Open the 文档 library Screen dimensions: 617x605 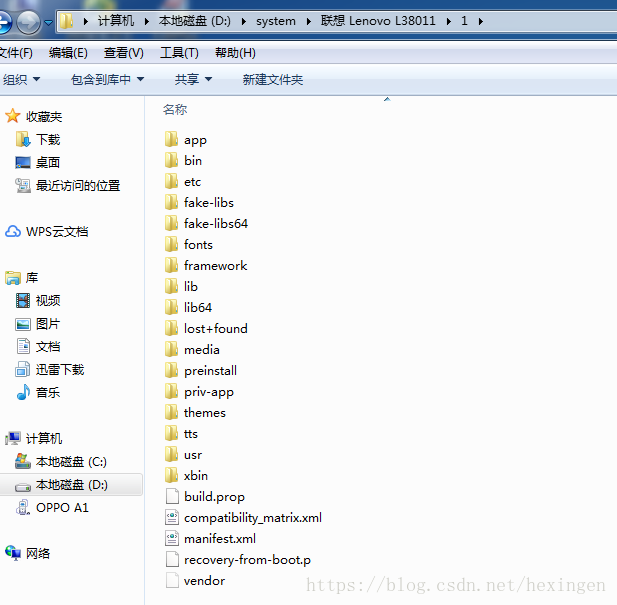coord(48,347)
